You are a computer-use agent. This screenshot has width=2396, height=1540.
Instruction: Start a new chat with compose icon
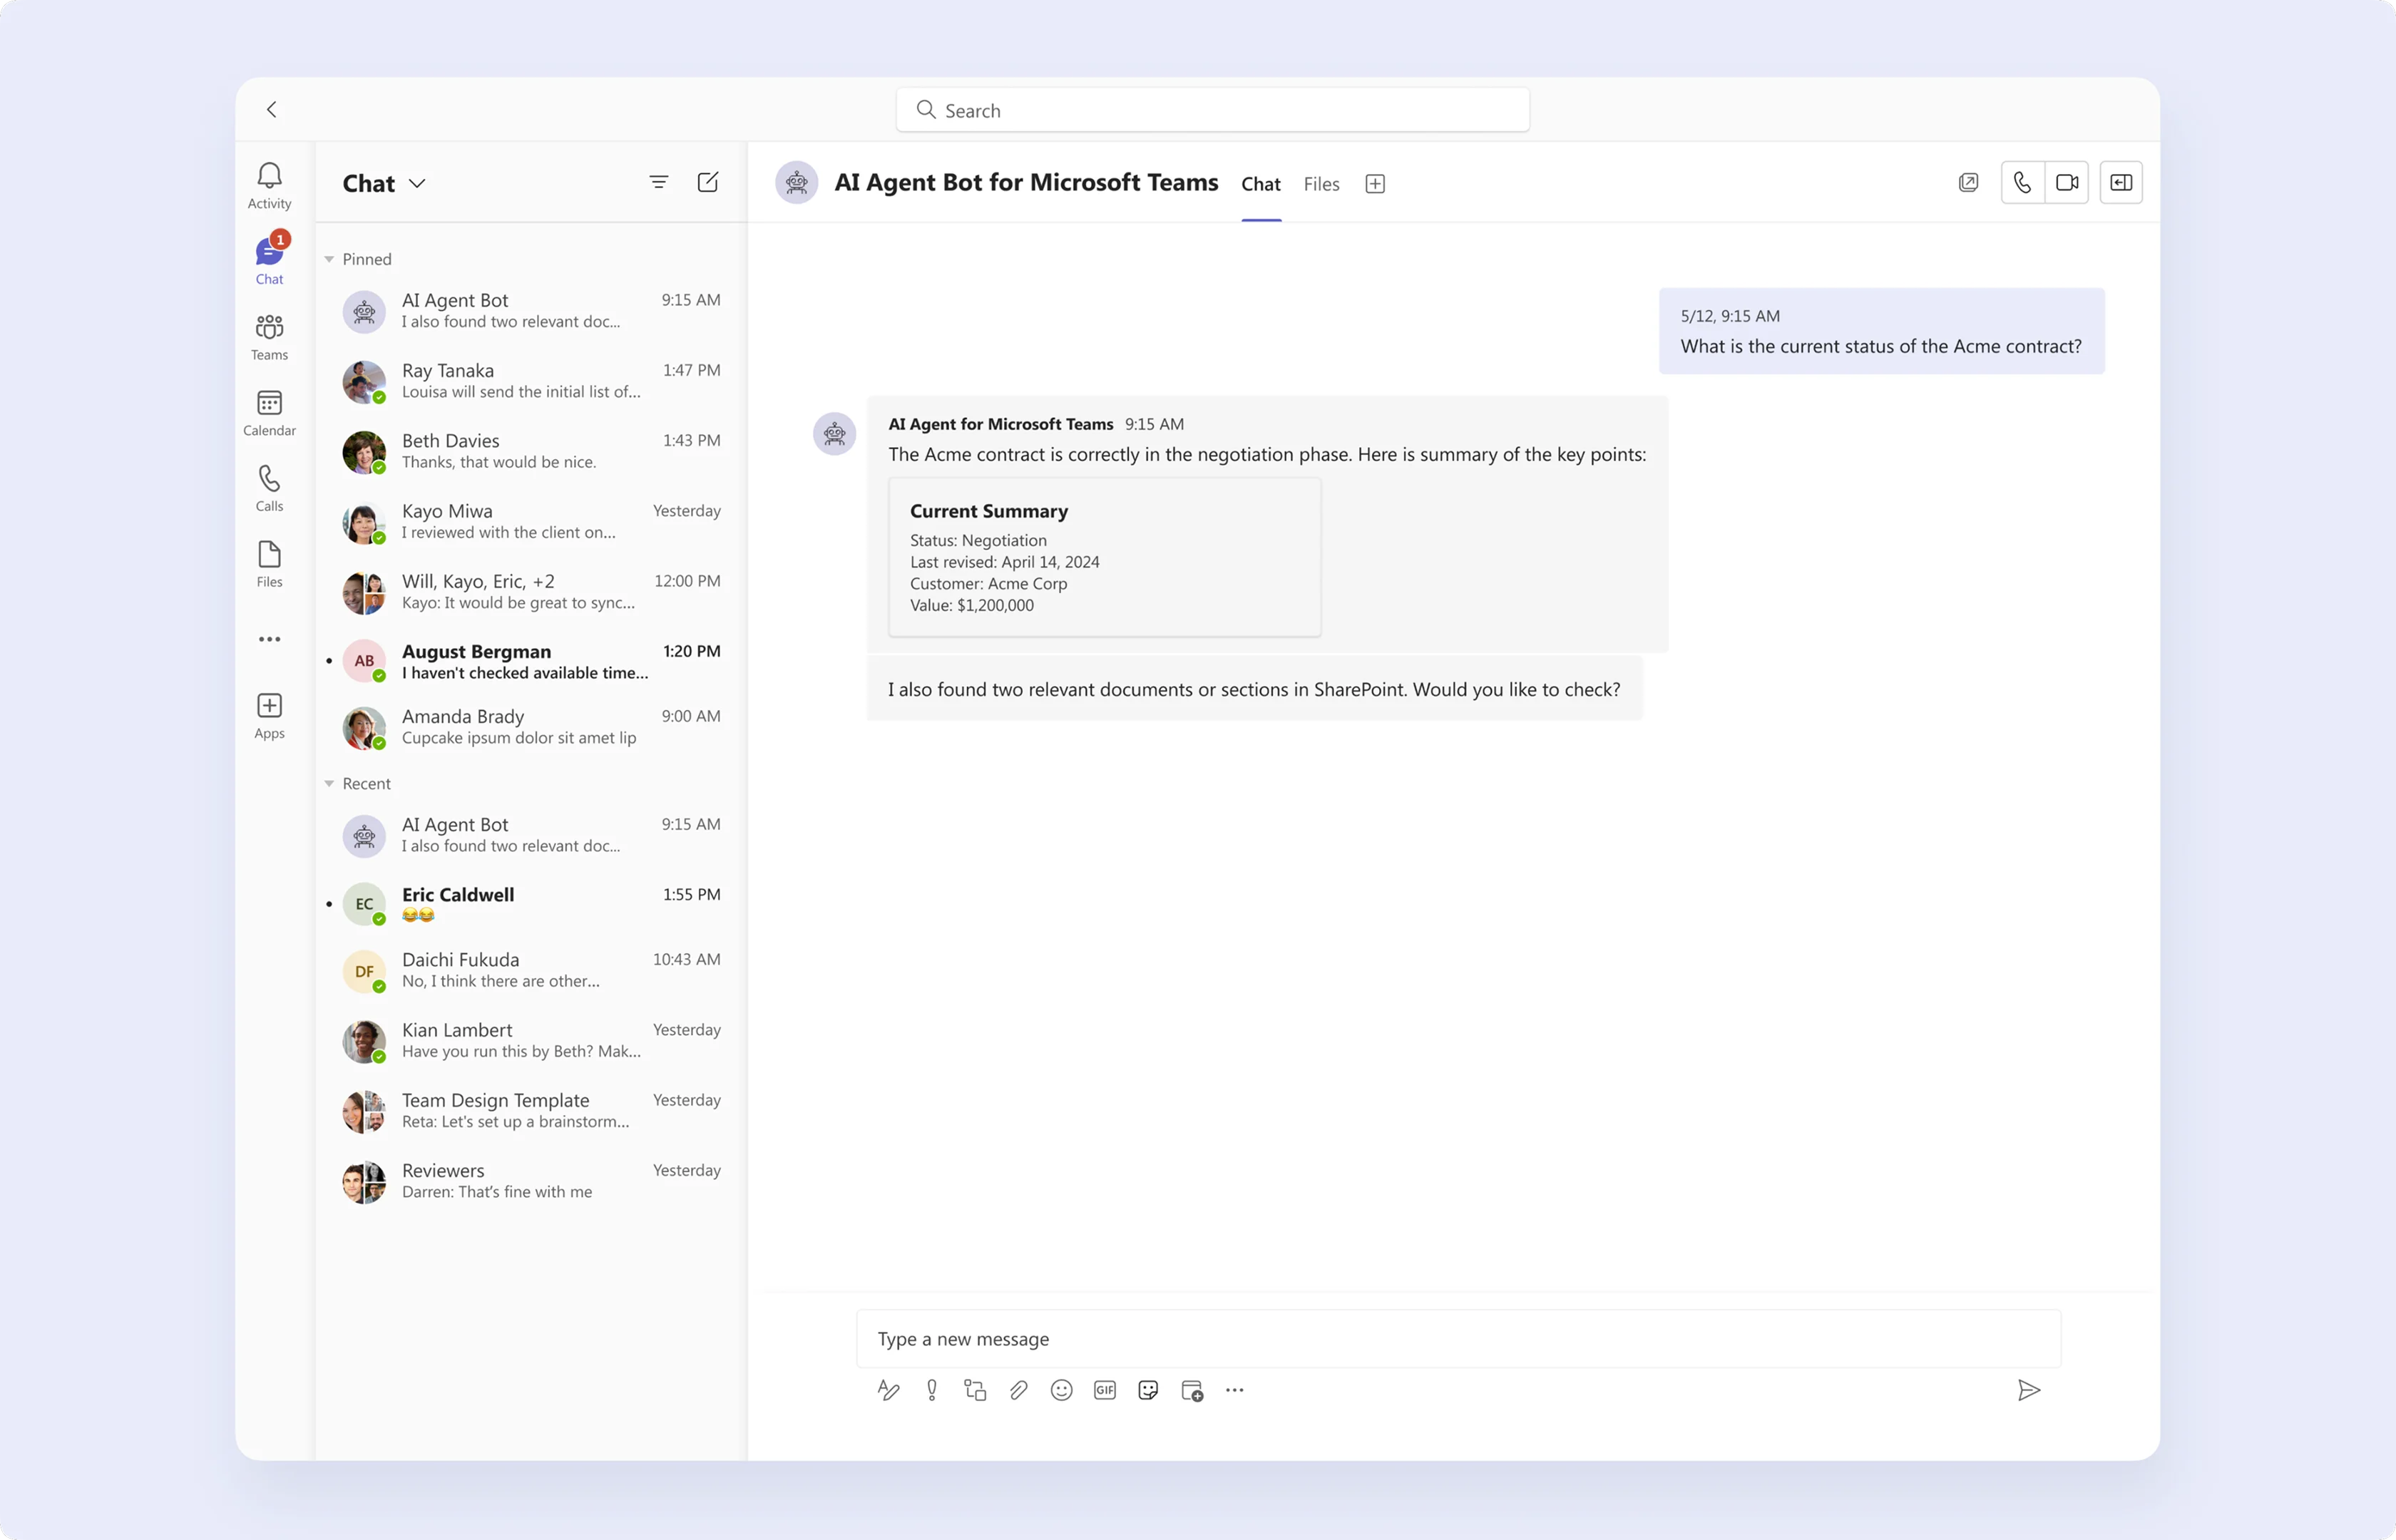(x=708, y=182)
